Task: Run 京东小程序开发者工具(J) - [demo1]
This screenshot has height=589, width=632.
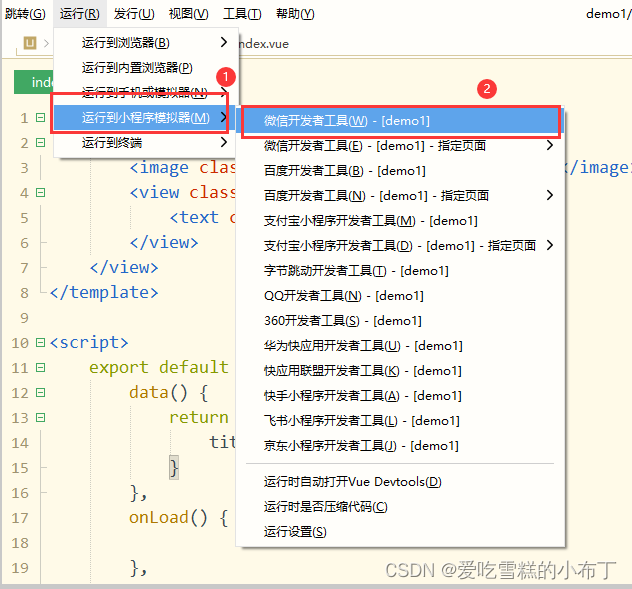Action: click(401, 445)
